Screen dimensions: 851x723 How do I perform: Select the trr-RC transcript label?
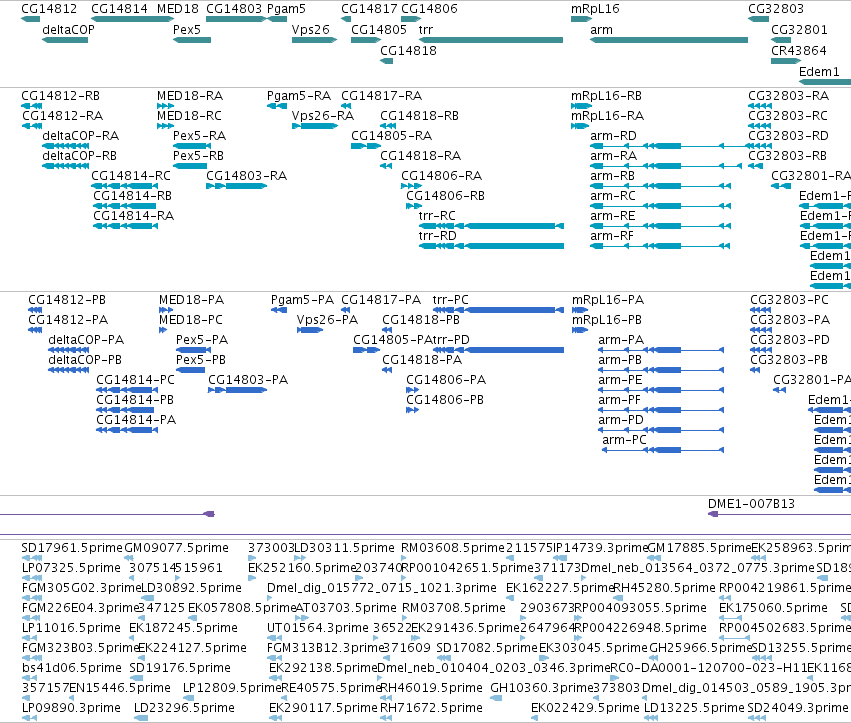tap(437, 216)
